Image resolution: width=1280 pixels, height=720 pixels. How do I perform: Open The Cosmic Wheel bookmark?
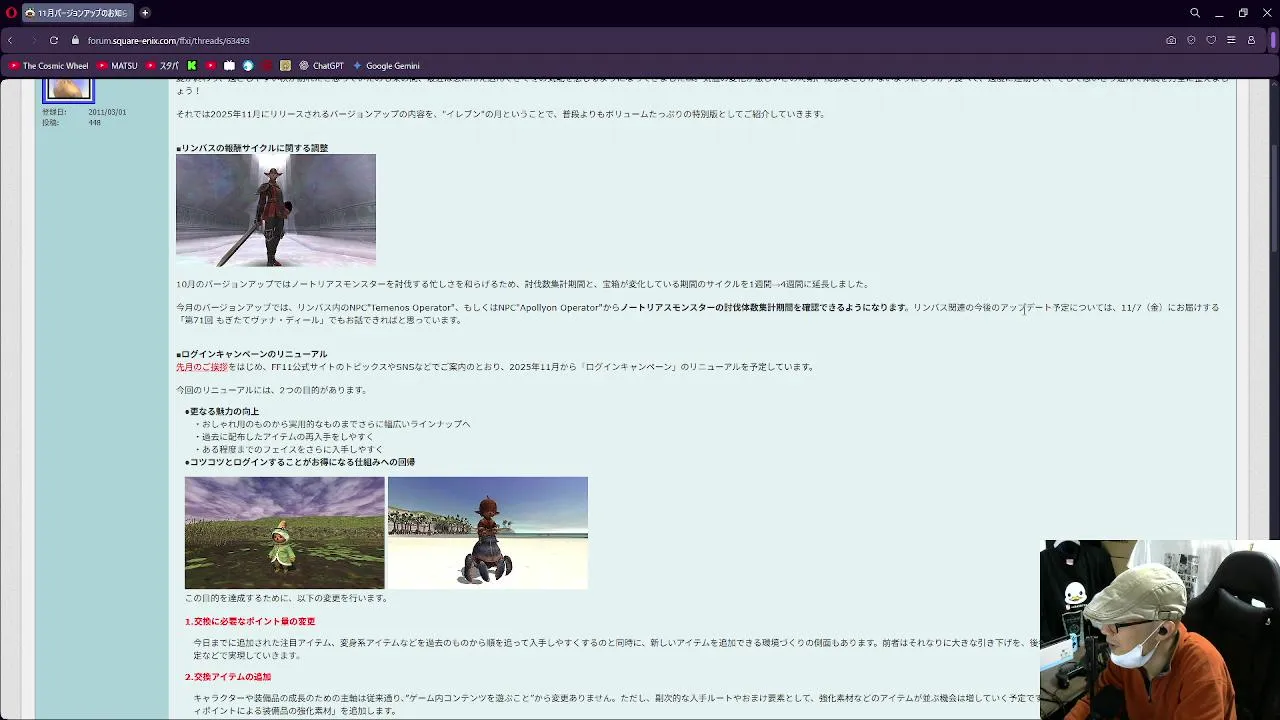(48, 66)
